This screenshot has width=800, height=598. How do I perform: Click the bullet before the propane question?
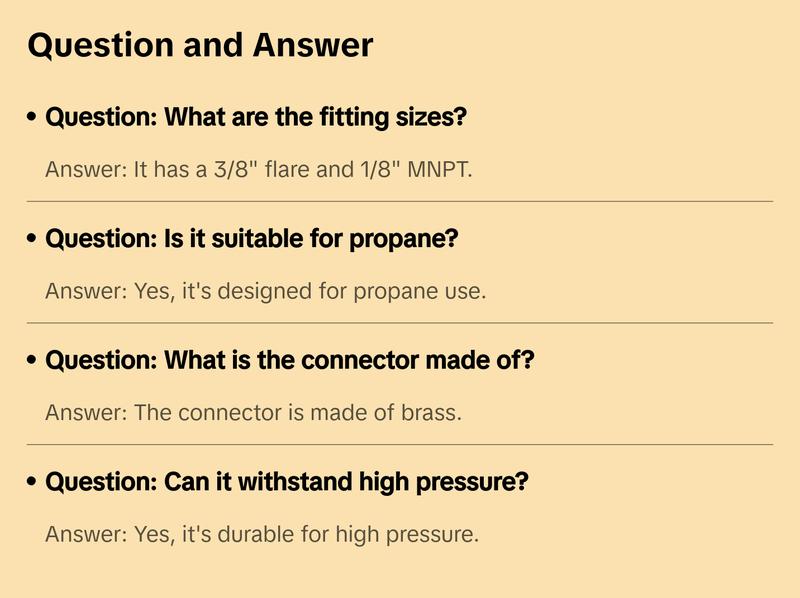click(x=32, y=240)
